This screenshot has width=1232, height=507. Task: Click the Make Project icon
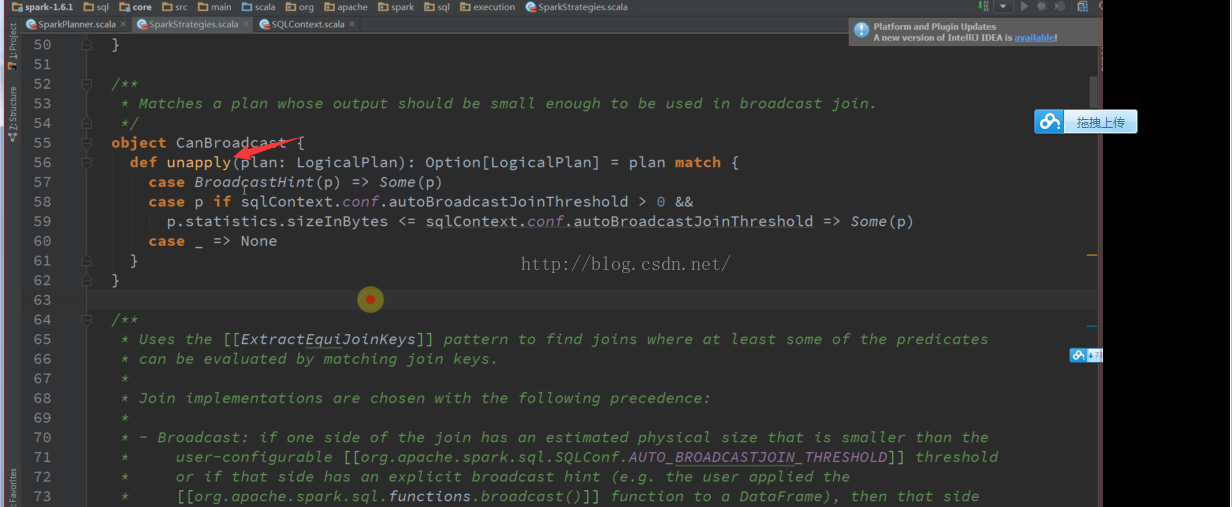(982, 6)
